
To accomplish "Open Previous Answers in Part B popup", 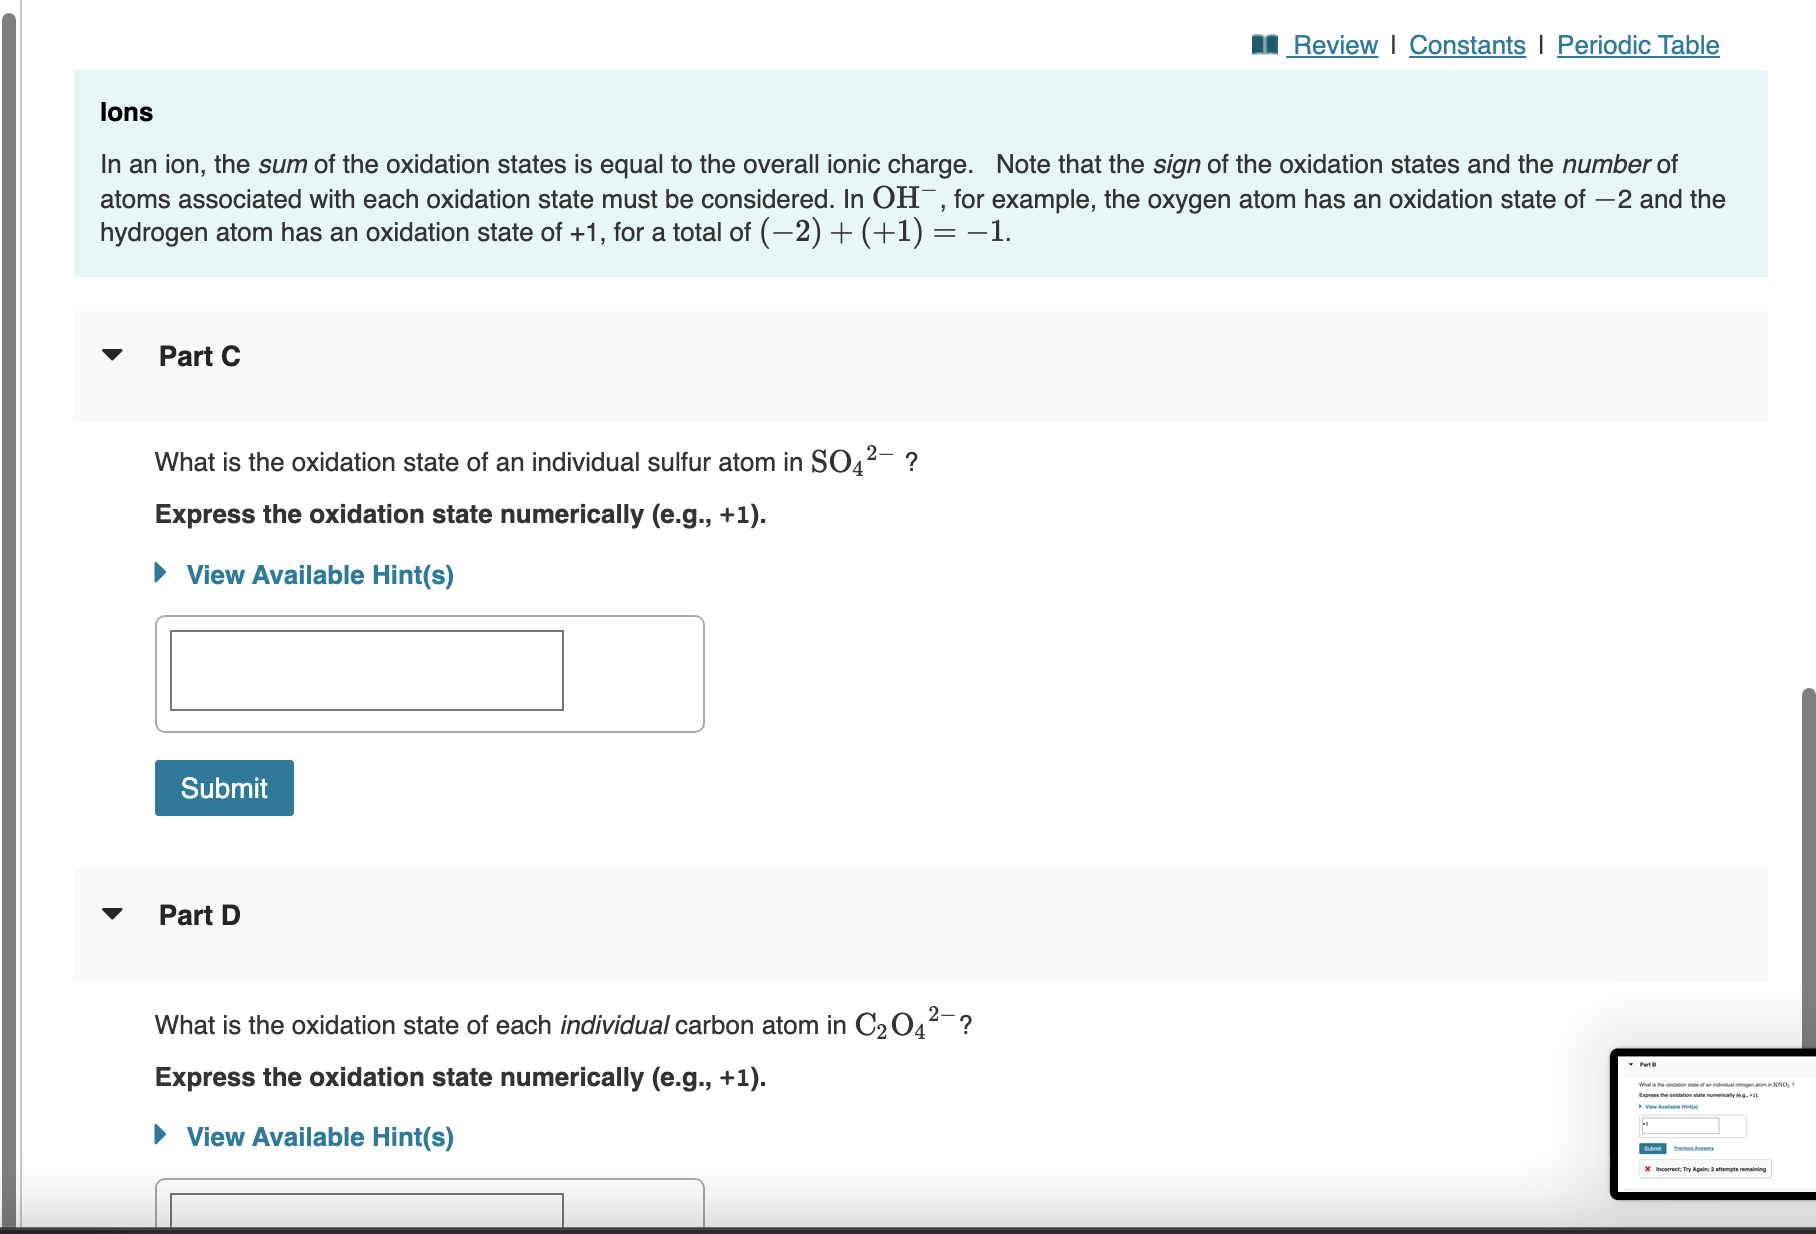I will (1694, 1148).
